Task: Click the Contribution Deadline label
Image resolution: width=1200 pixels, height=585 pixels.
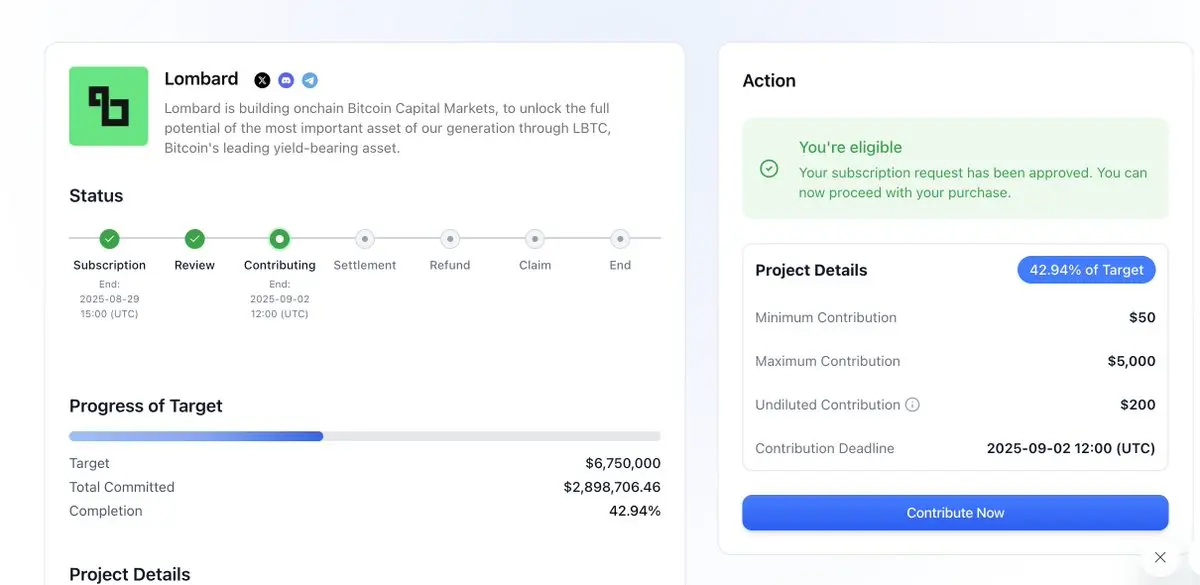Action: pos(825,448)
